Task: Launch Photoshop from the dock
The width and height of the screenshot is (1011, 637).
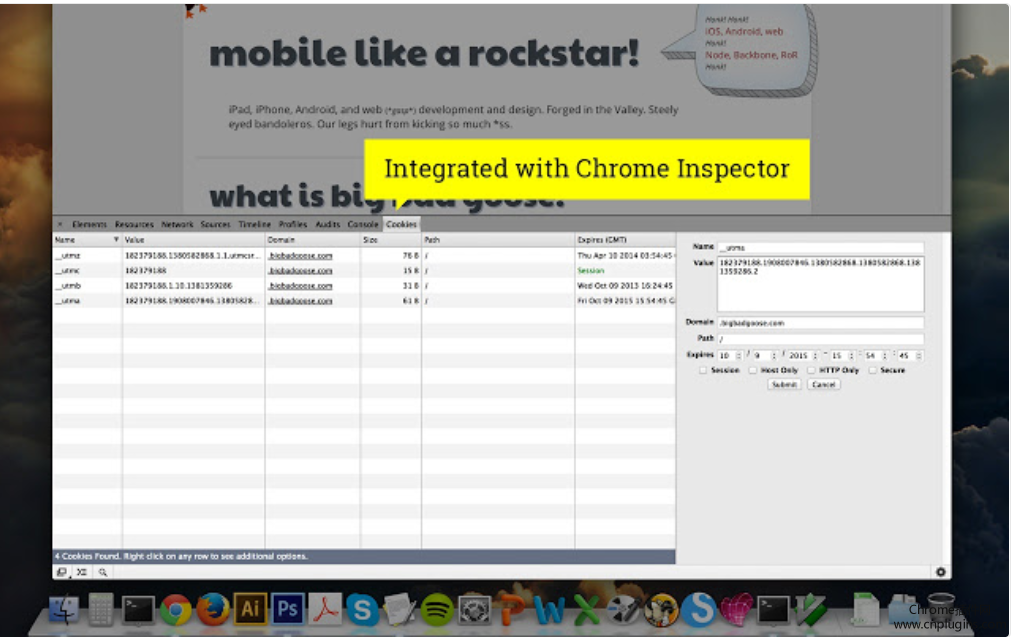Action: pos(288,609)
